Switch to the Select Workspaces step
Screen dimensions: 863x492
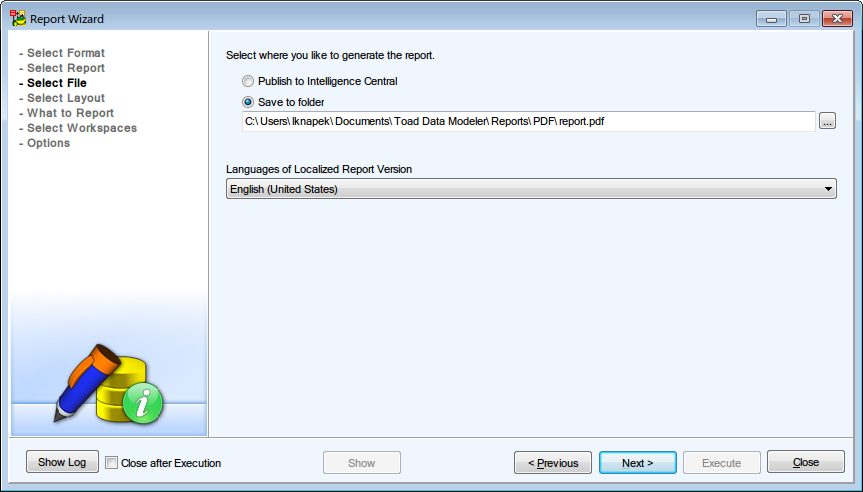[x=82, y=128]
